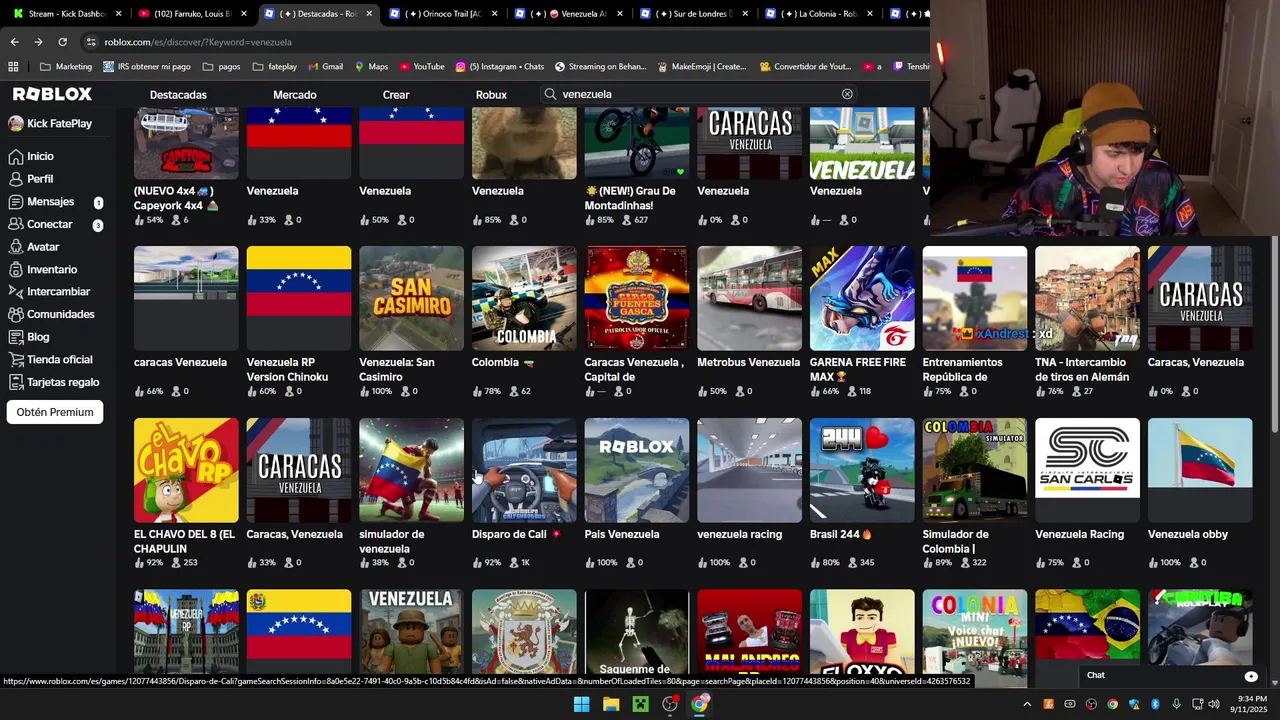Open the GARENA FREE FIRE MAX thumbnail
The width and height of the screenshot is (1280, 720).
[862, 298]
